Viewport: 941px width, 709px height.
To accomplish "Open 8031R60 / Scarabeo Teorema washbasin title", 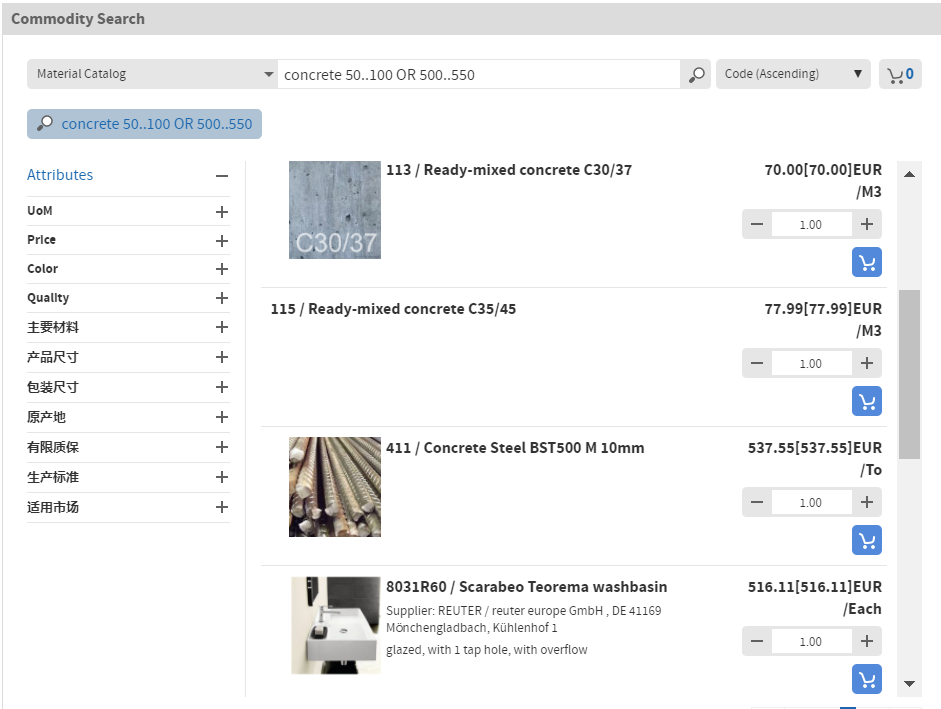I will click(526, 587).
